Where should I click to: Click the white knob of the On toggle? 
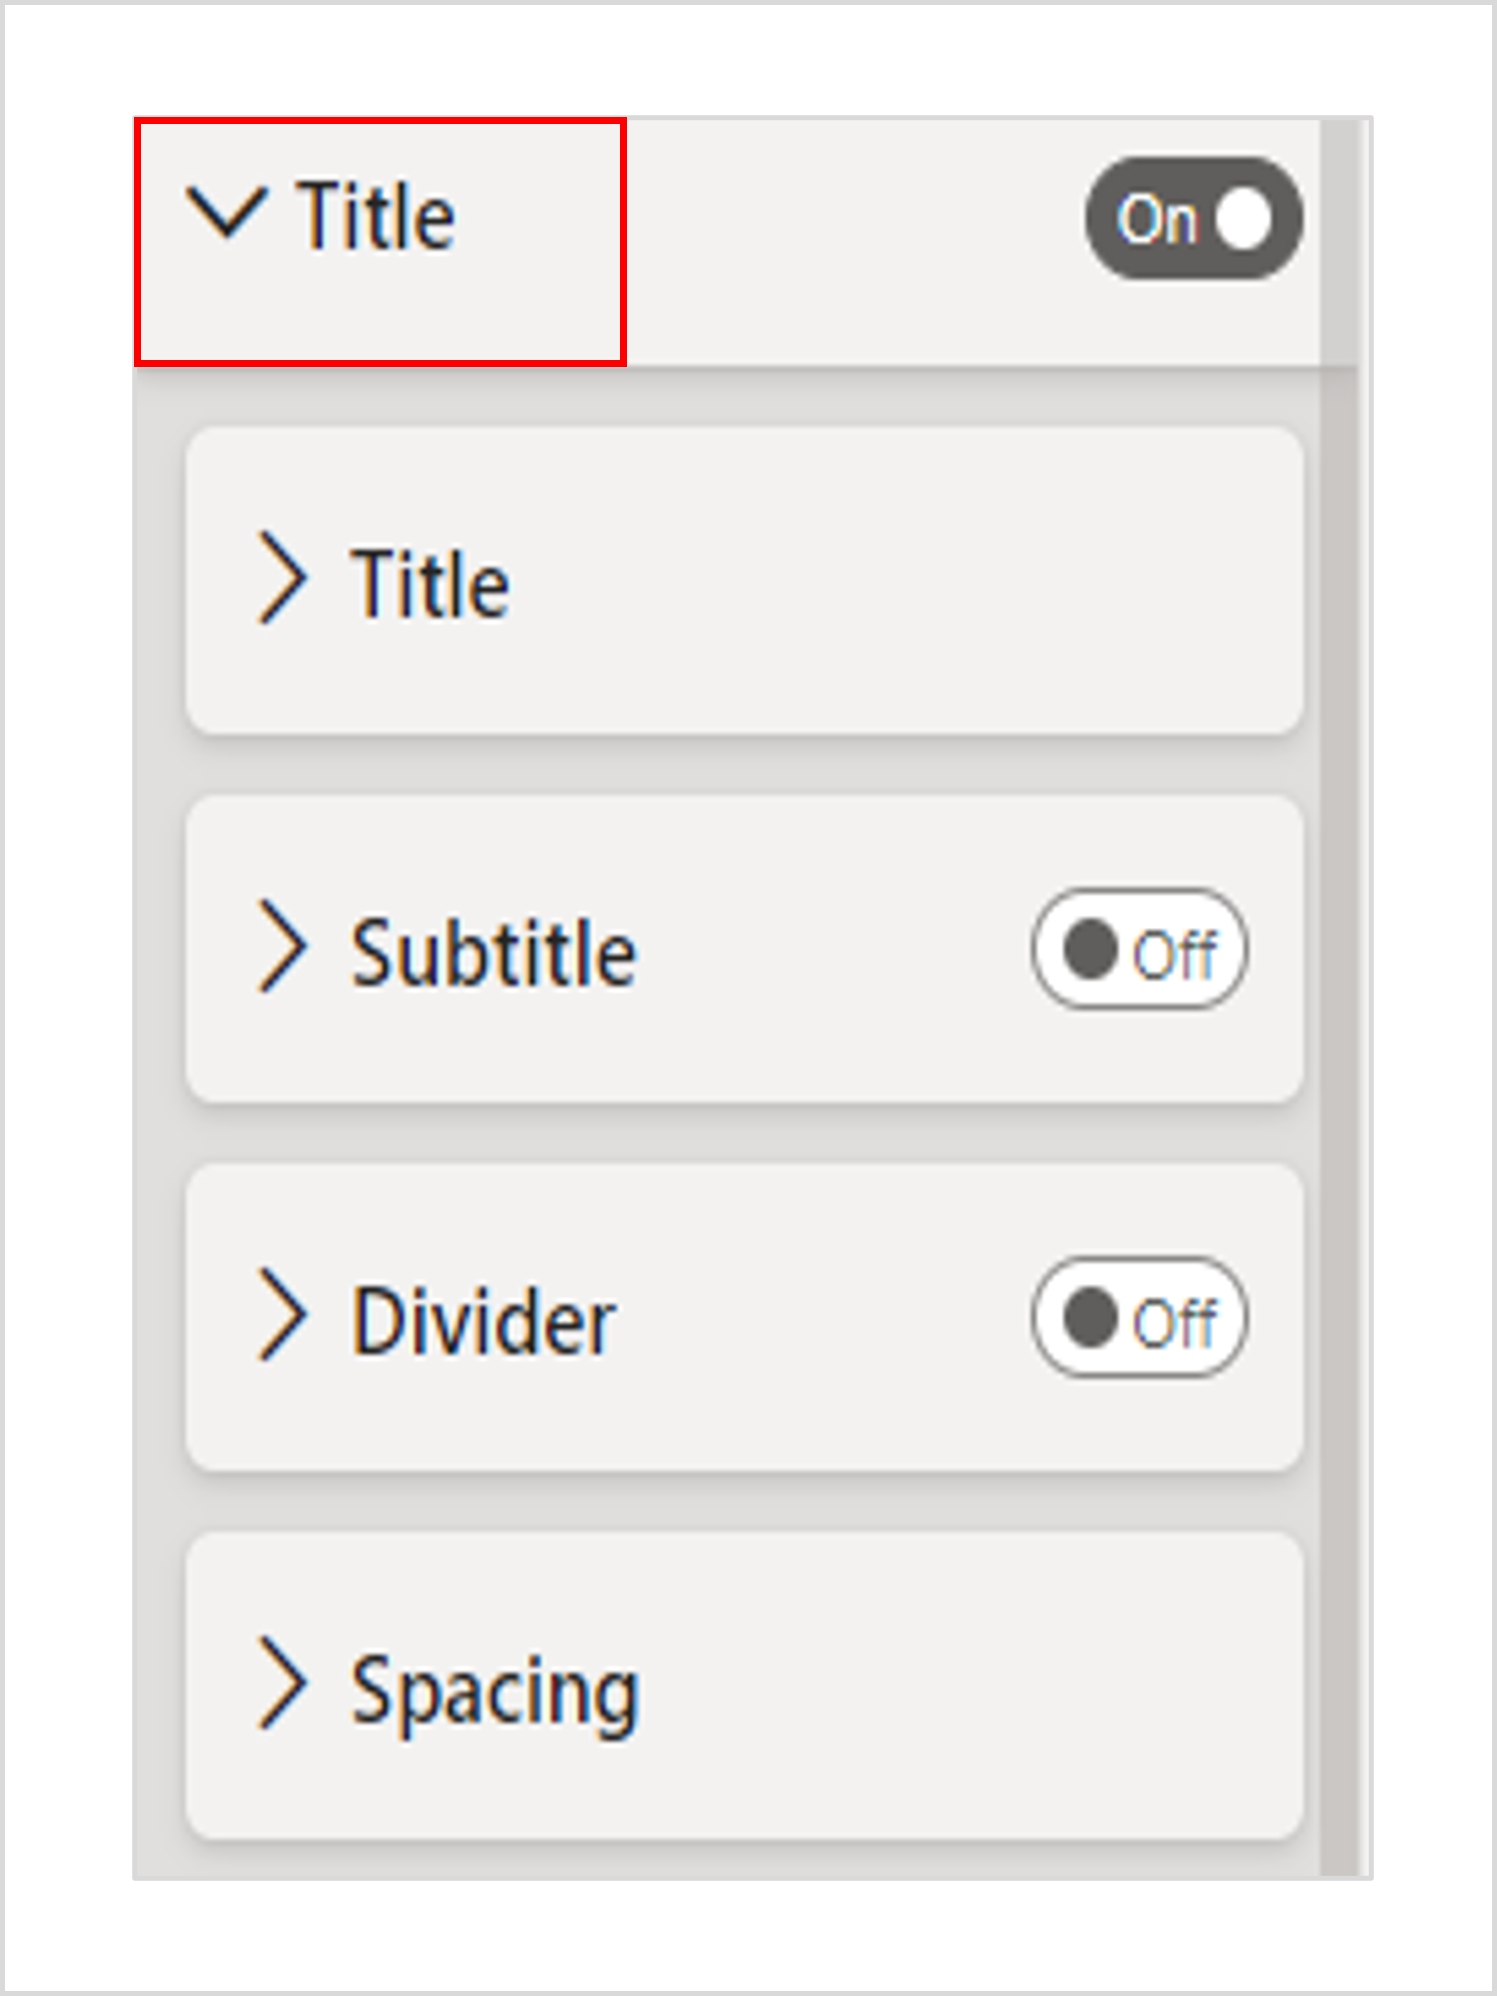(1244, 218)
